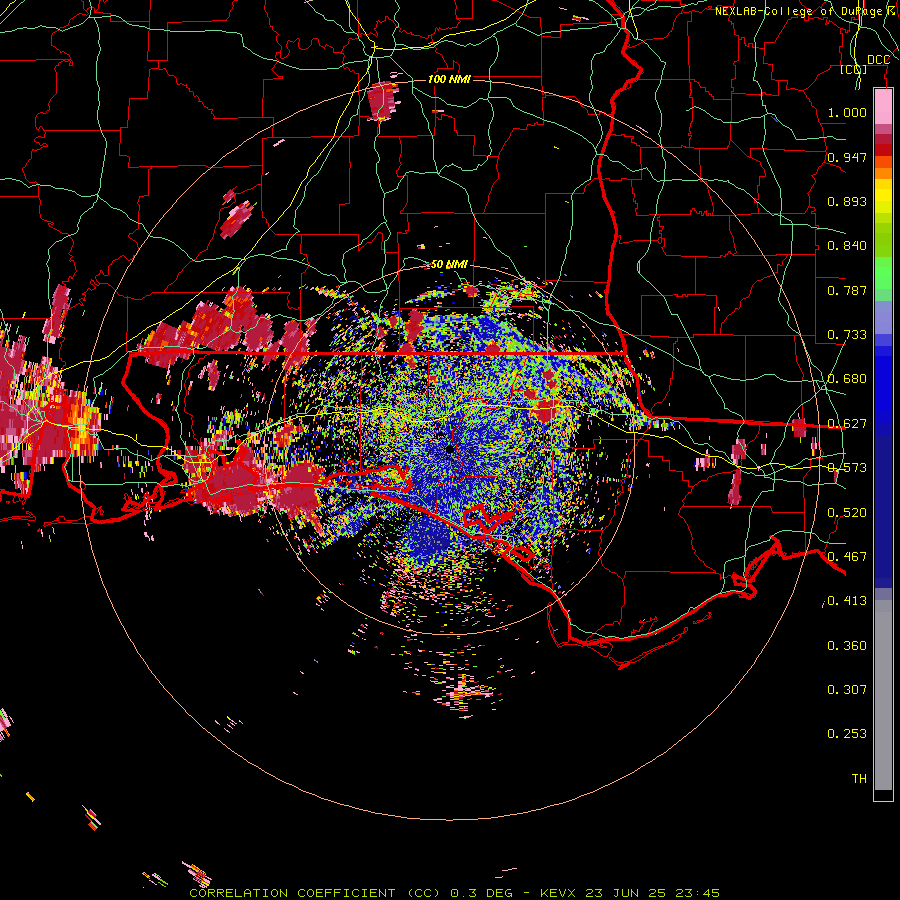The height and width of the screenshot is (900, 900).
Task: Click the [CC] unit label above color bar
Action: click(854, 69)
